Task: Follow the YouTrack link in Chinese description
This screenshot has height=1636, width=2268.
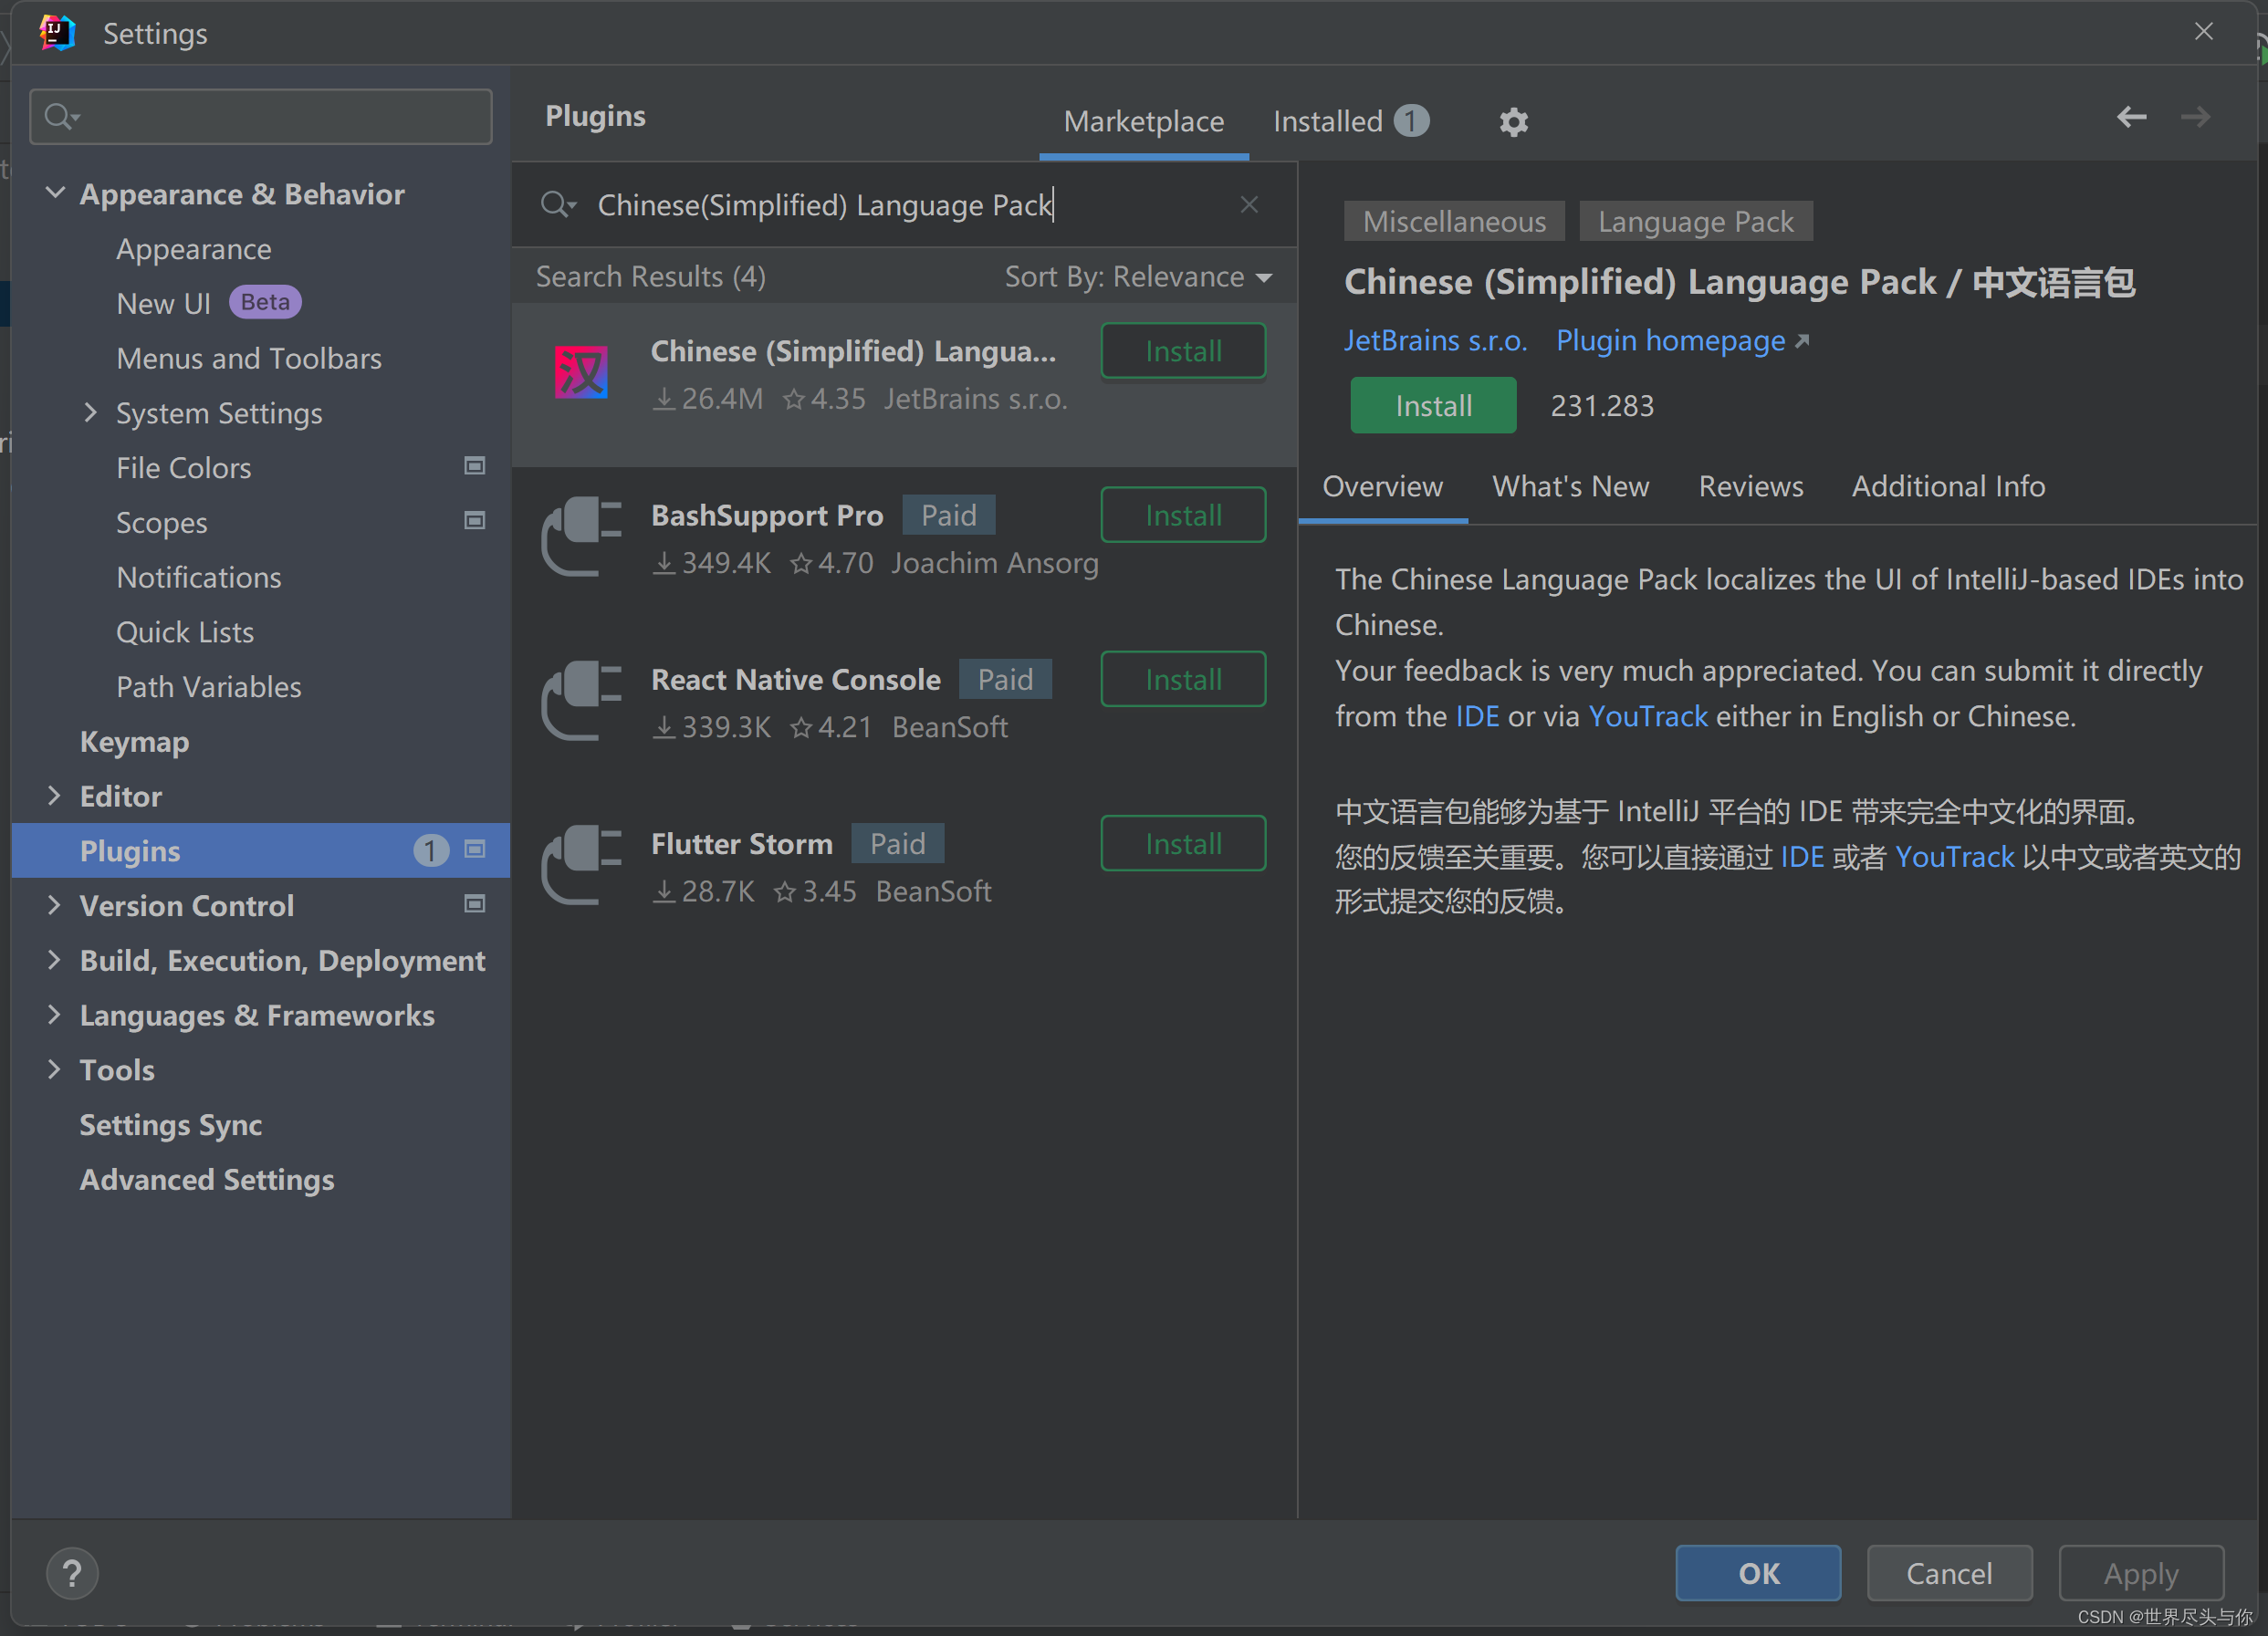Action: 1954,857
